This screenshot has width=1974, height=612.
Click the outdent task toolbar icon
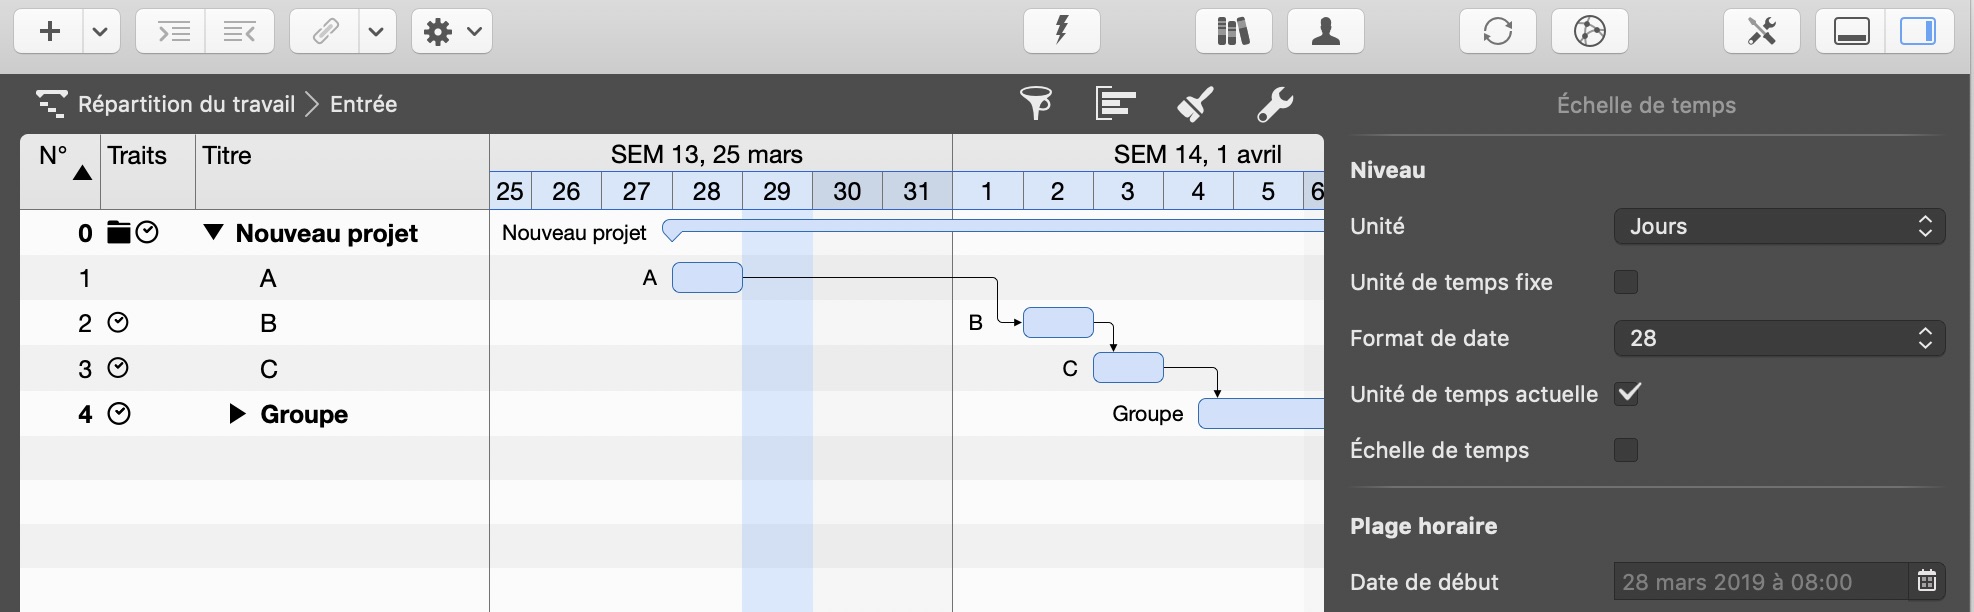240,32
